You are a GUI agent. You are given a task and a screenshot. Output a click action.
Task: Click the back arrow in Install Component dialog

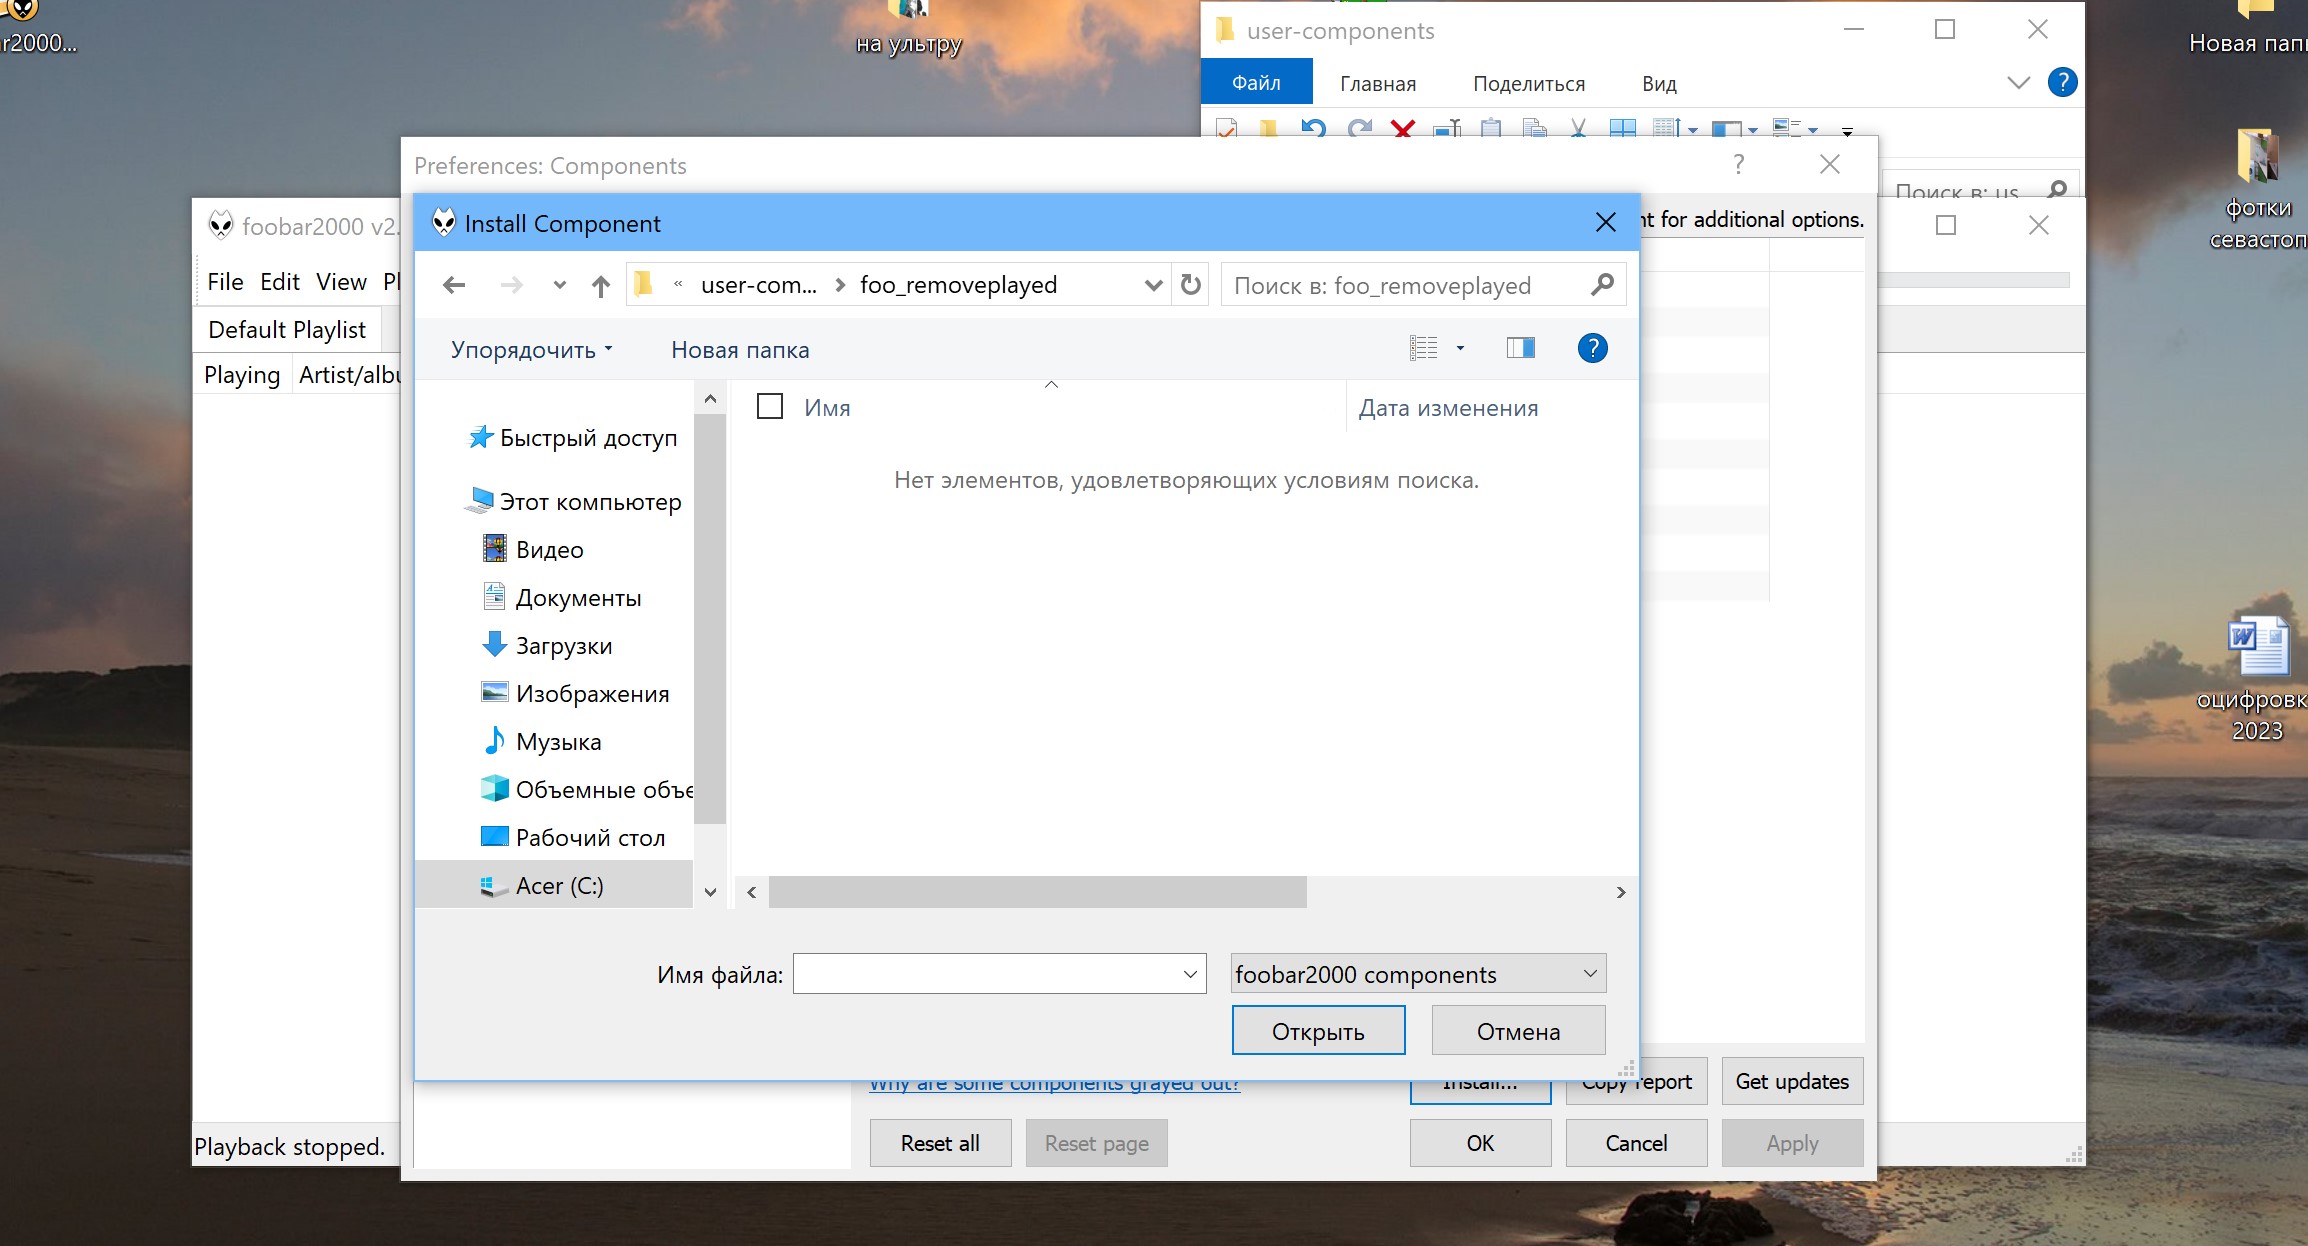pos(454,285)
